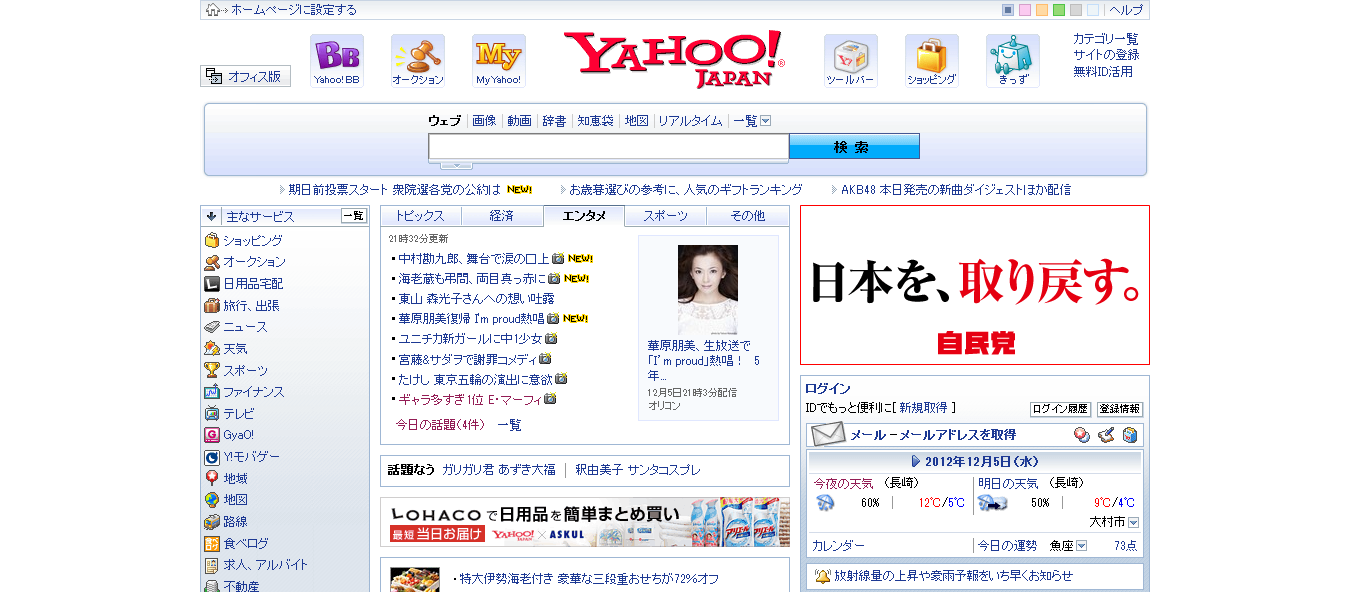
Task: Select the pink theme color swatch
Action: click(x=1025, y=10)
